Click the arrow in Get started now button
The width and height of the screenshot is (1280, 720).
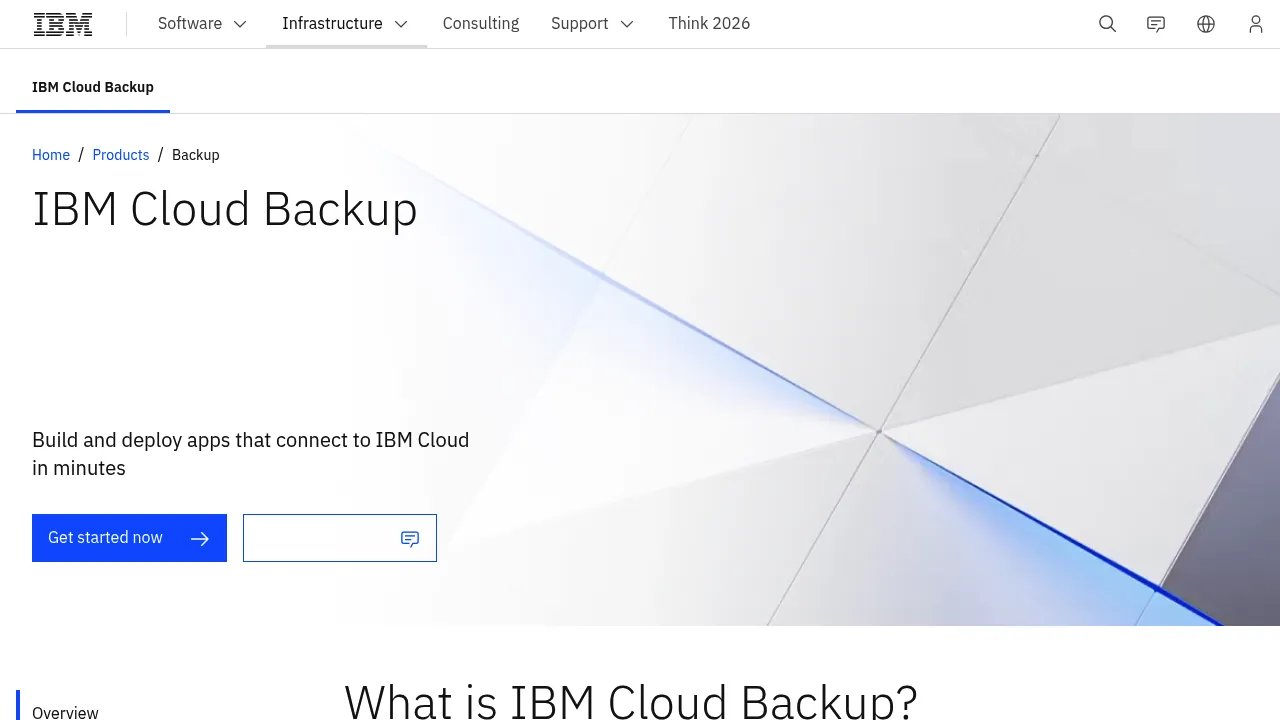click(x=200, y=539)
